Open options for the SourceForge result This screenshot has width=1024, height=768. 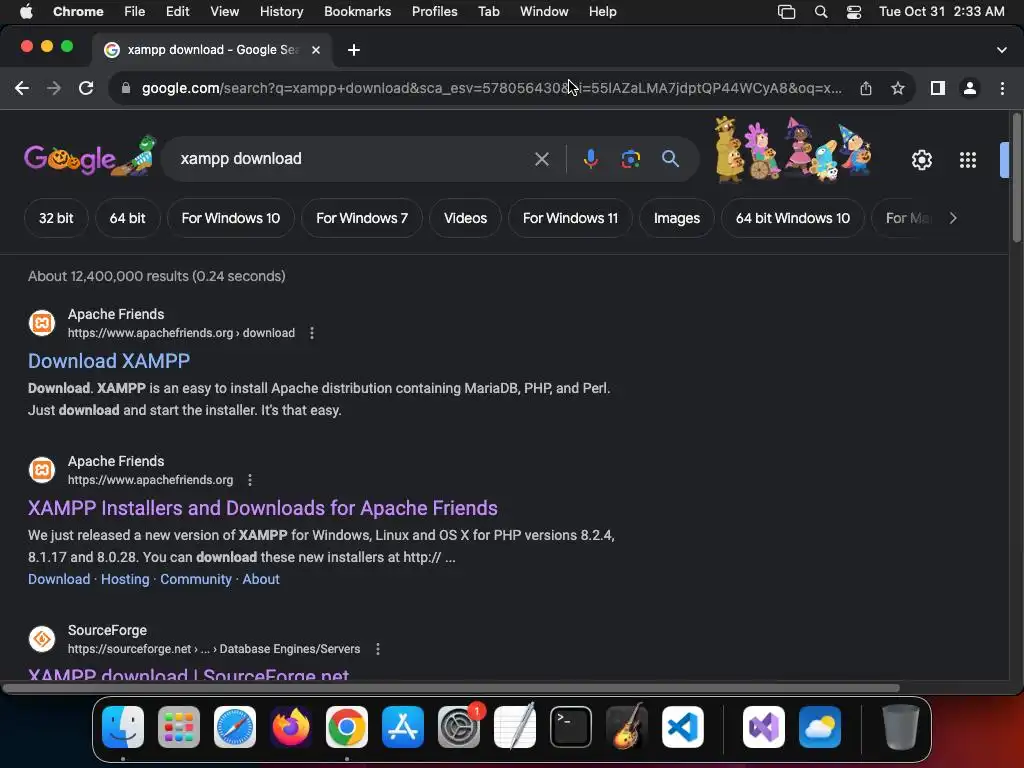tap(377, 649)
